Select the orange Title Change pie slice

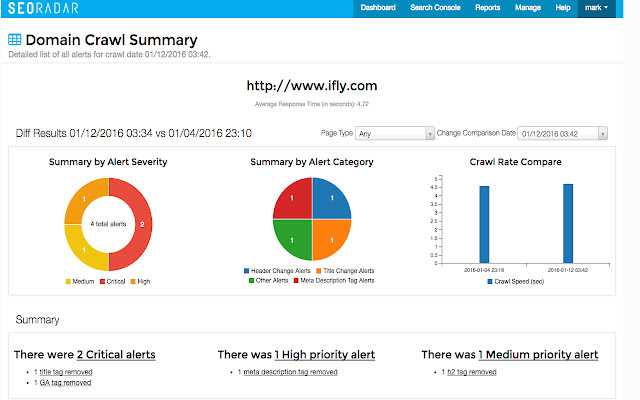pyautogui.click(x=331, y=239)
